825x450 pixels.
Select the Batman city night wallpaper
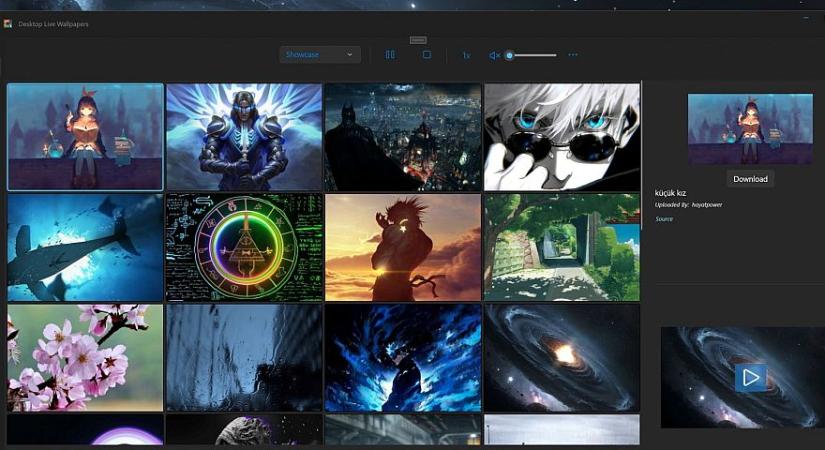coord(403,137)
